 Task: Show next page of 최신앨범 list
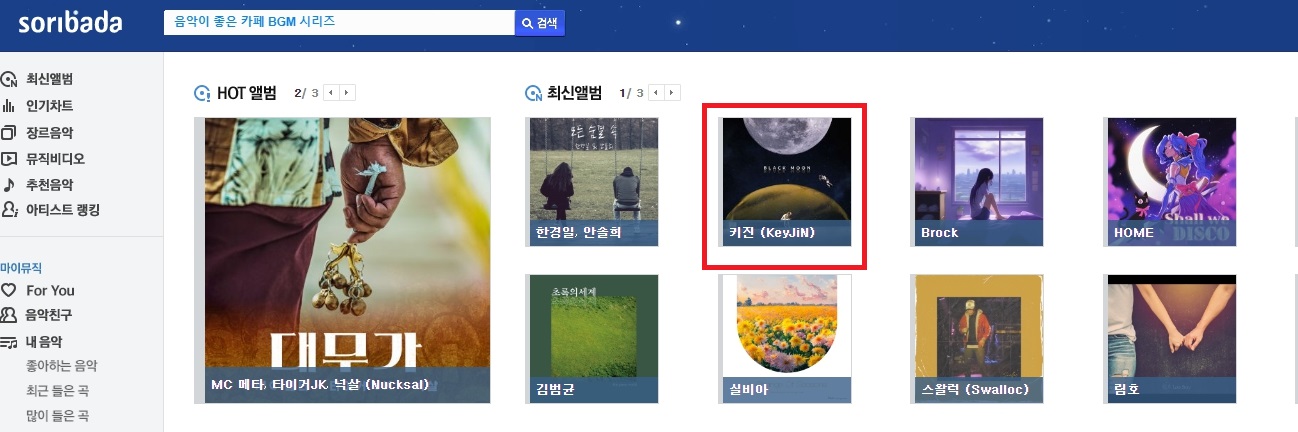coord(673,93)
